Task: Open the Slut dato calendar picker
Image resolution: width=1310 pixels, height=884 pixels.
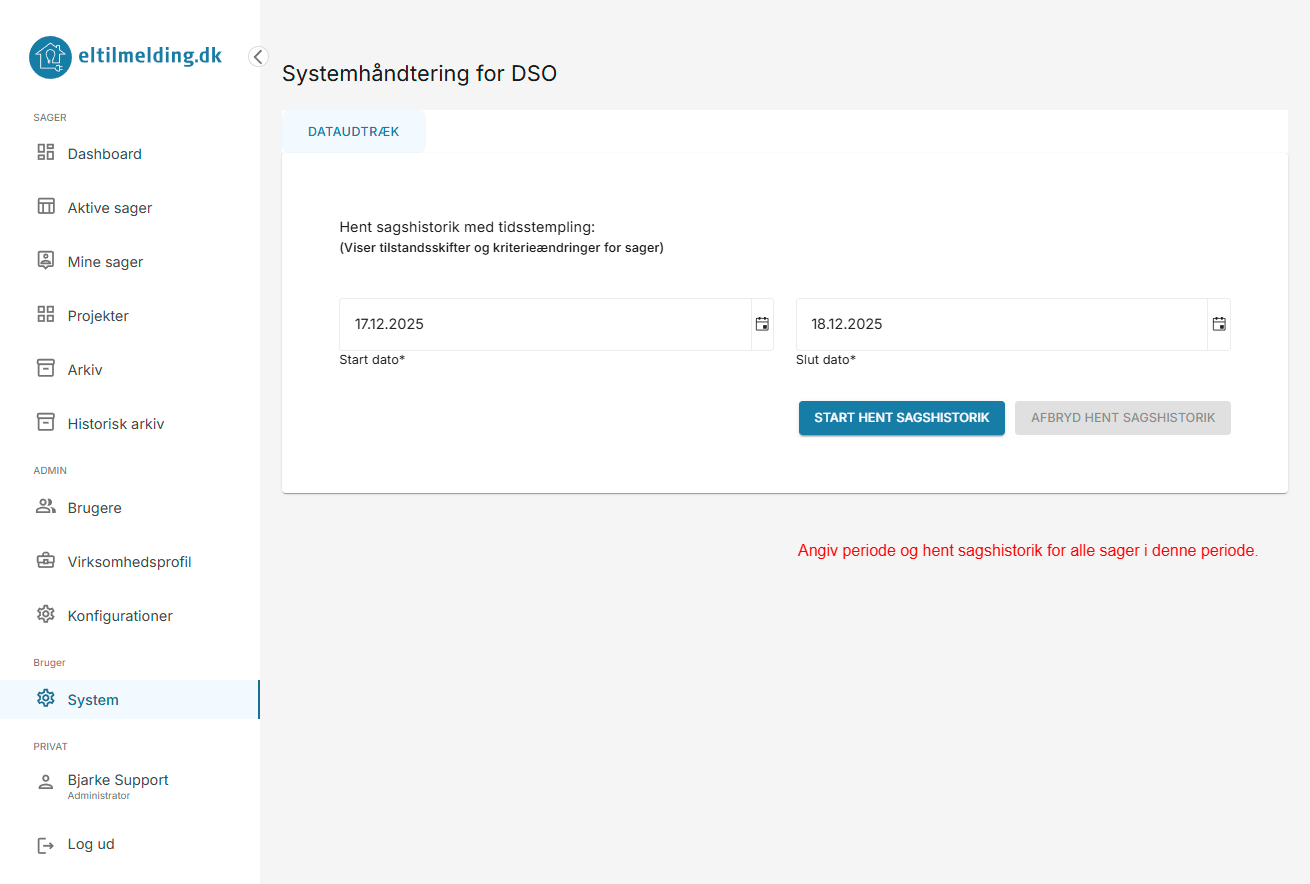Action: click(1219, 324)
